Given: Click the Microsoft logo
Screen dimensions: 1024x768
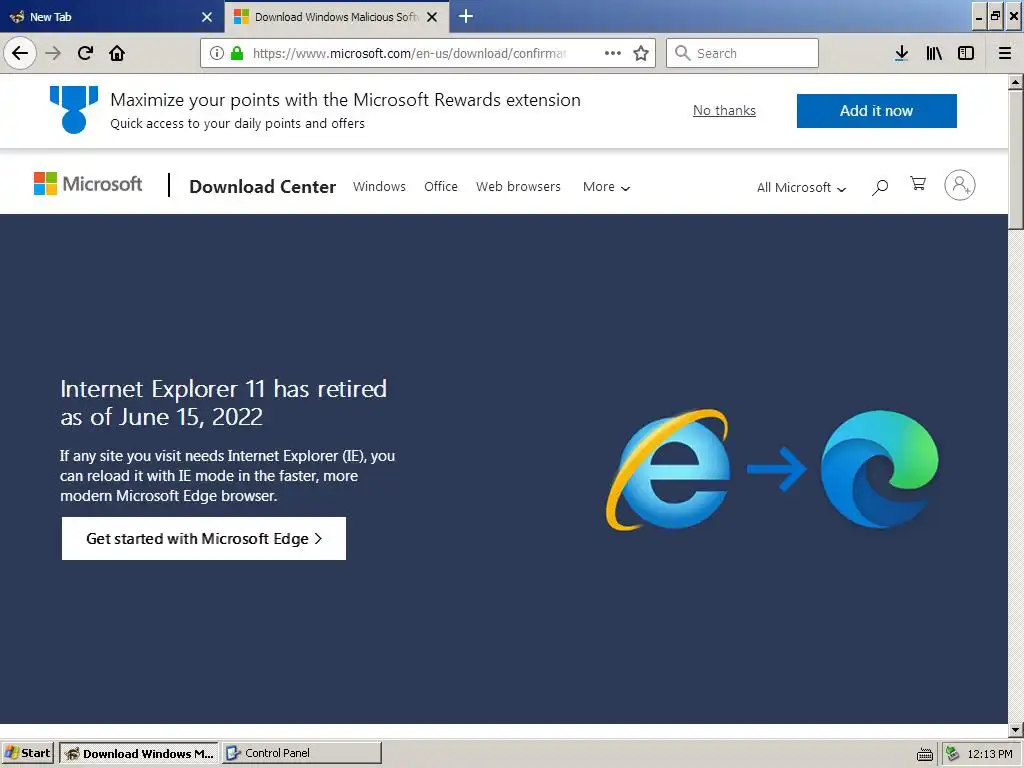Looking at the screenshot, I should pos(88,184).
